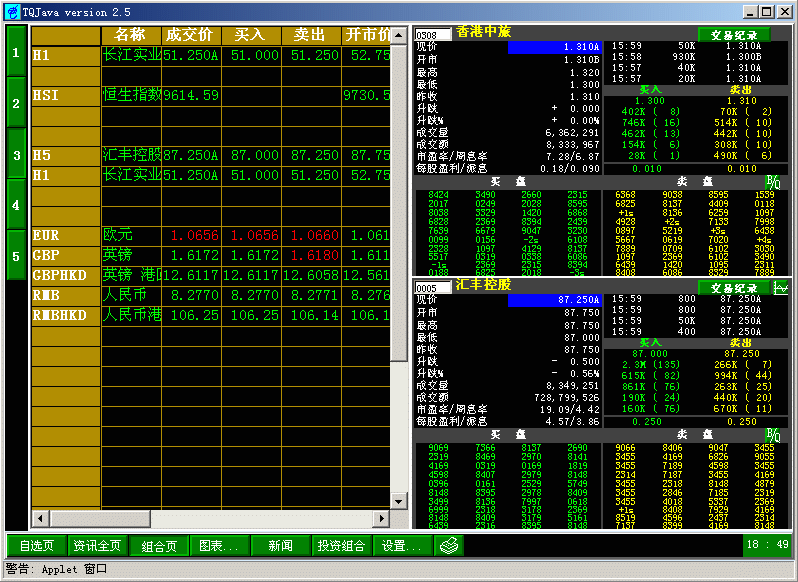Open the 资讯全页 page
This screenshot has width=798, height=582.
pos(97,546)
